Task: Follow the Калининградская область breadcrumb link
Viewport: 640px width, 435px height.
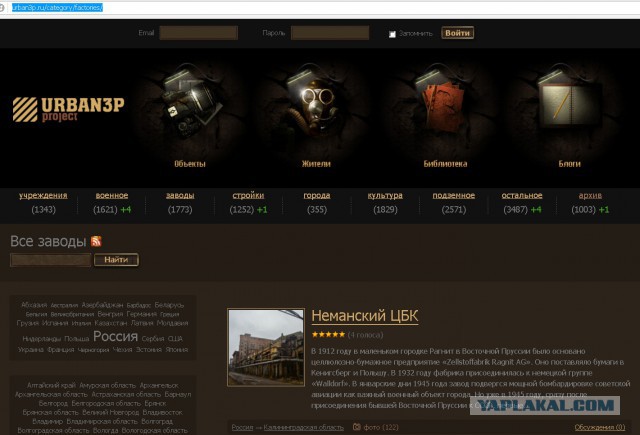Action: [x=304, y=427]
